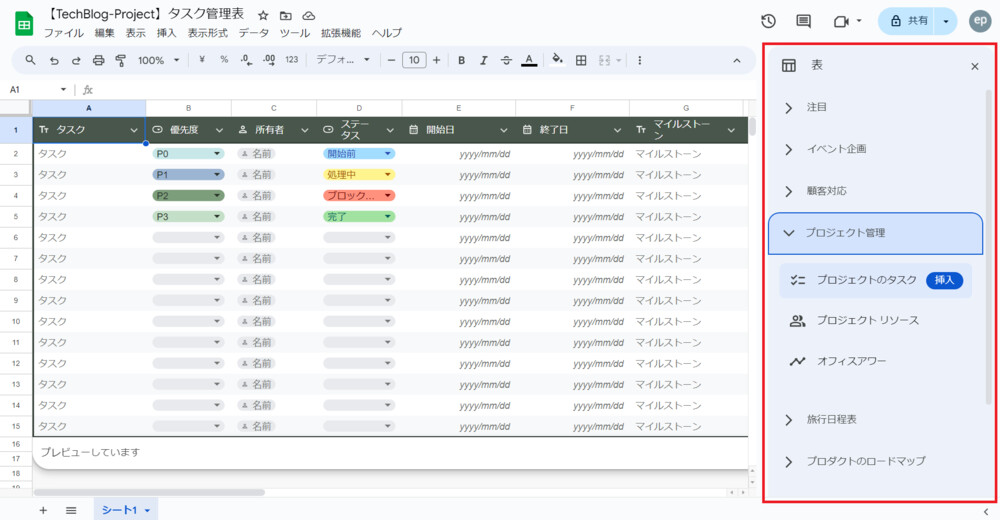This screenshot has width=1000, height=520.
Task: Open version history clock icon
Action: pyautogui.click(x=768, y=21)
